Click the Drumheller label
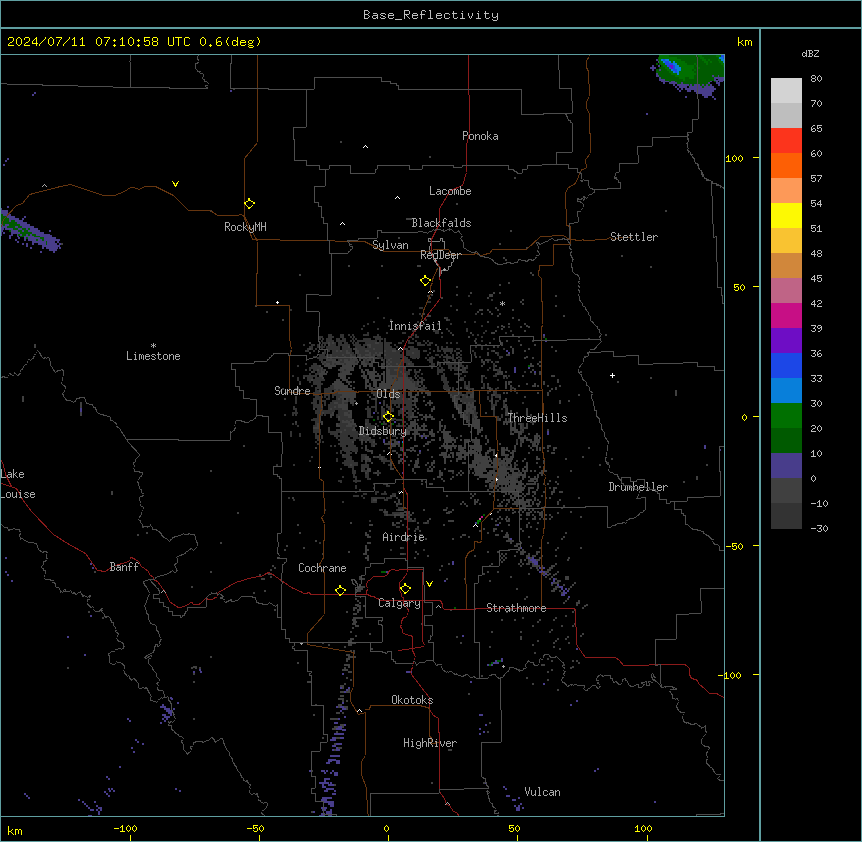The image size is (862, 842). coord(638,487)
